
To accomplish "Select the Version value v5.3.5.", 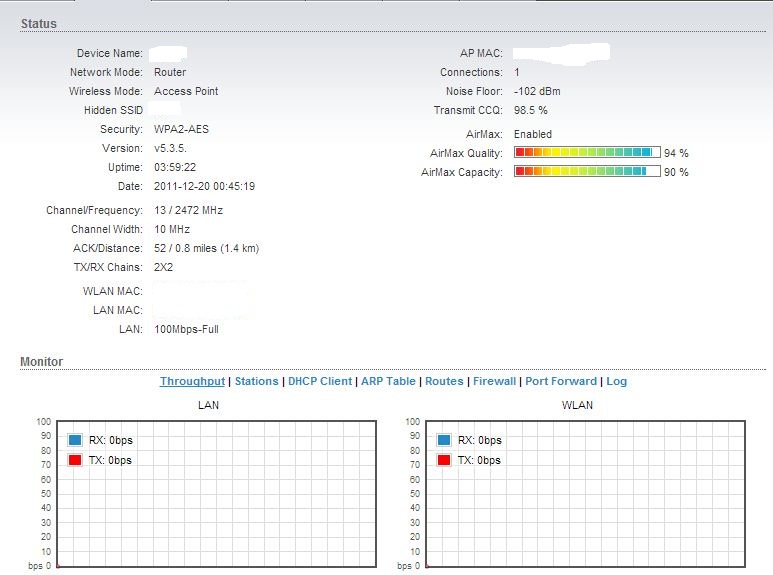I will (x=170, y=148).
